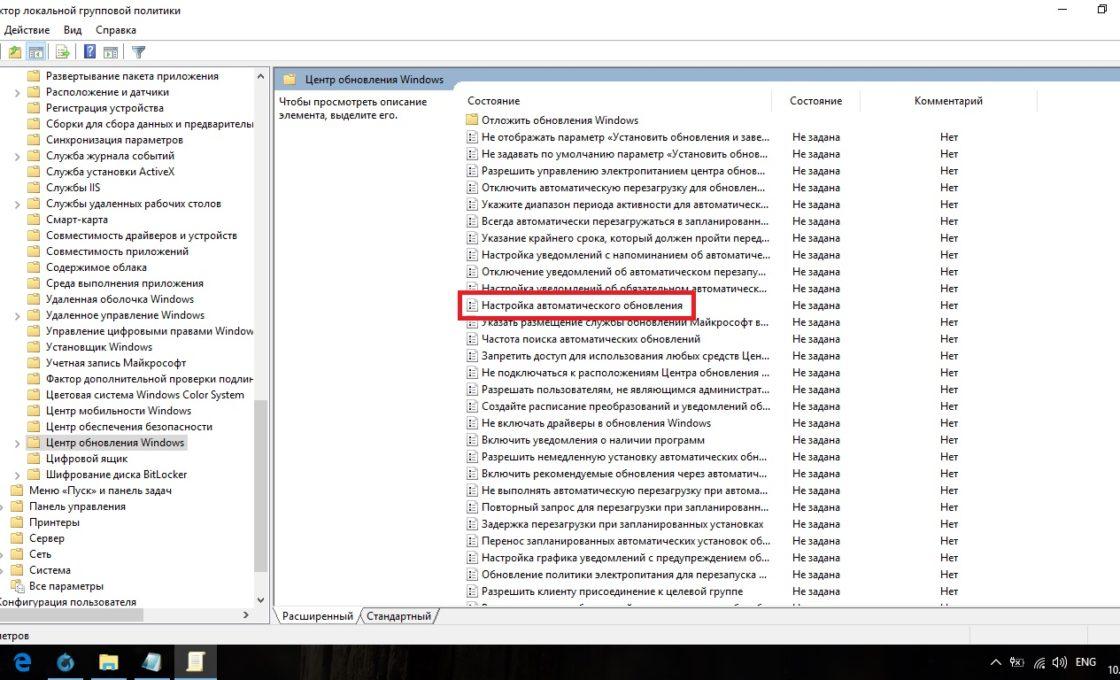Select 'Учетная запись Майкрософт' in the tree
1120x680 pixels.
116,363
